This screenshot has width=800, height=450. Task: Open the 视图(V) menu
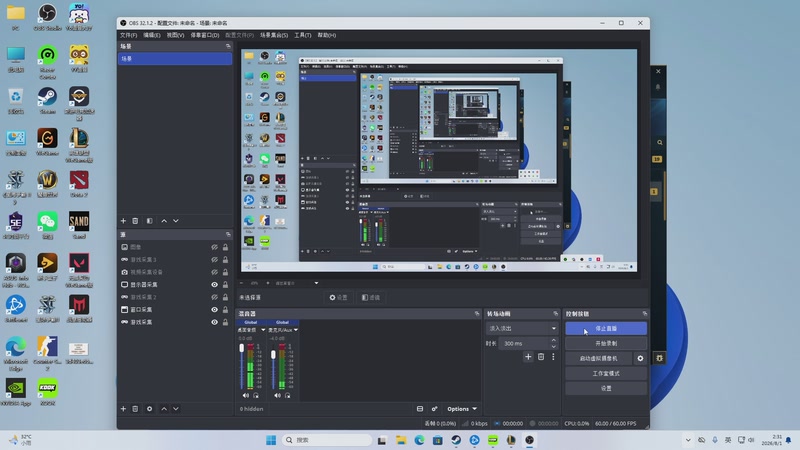click(175, 35)
